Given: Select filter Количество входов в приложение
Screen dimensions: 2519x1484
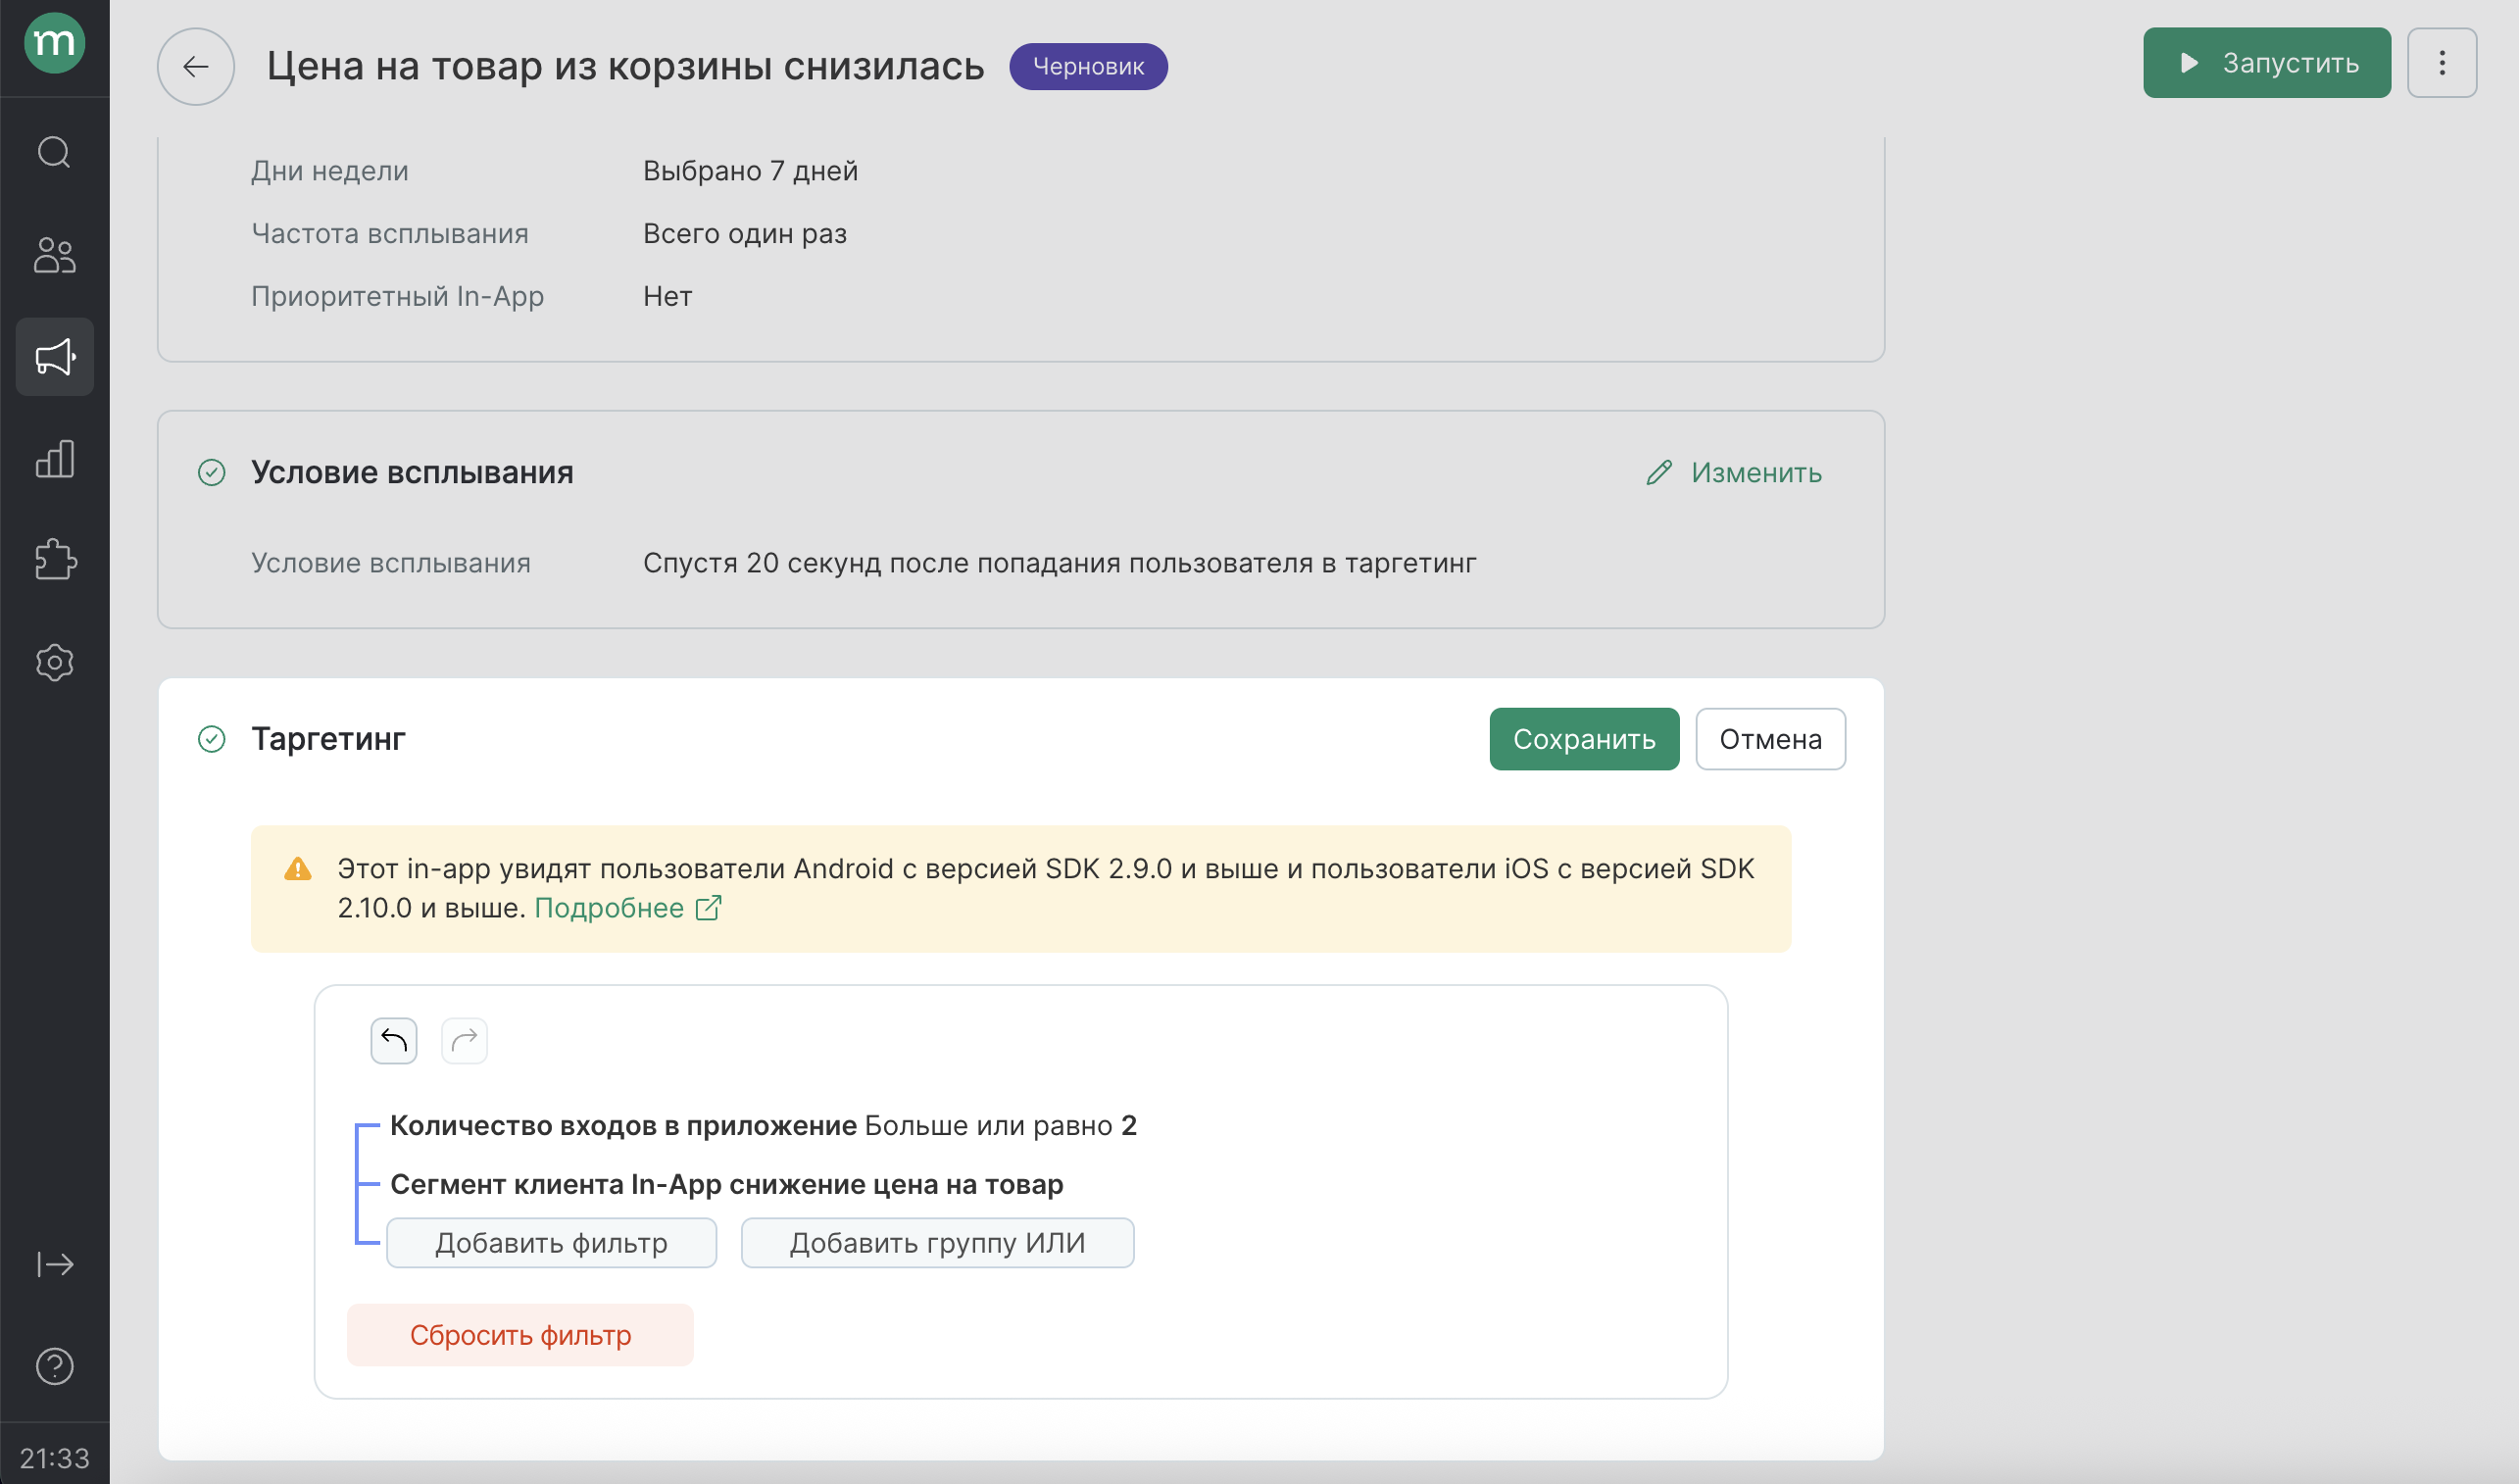Looking at the screenshot, I should click(763, 1125).
